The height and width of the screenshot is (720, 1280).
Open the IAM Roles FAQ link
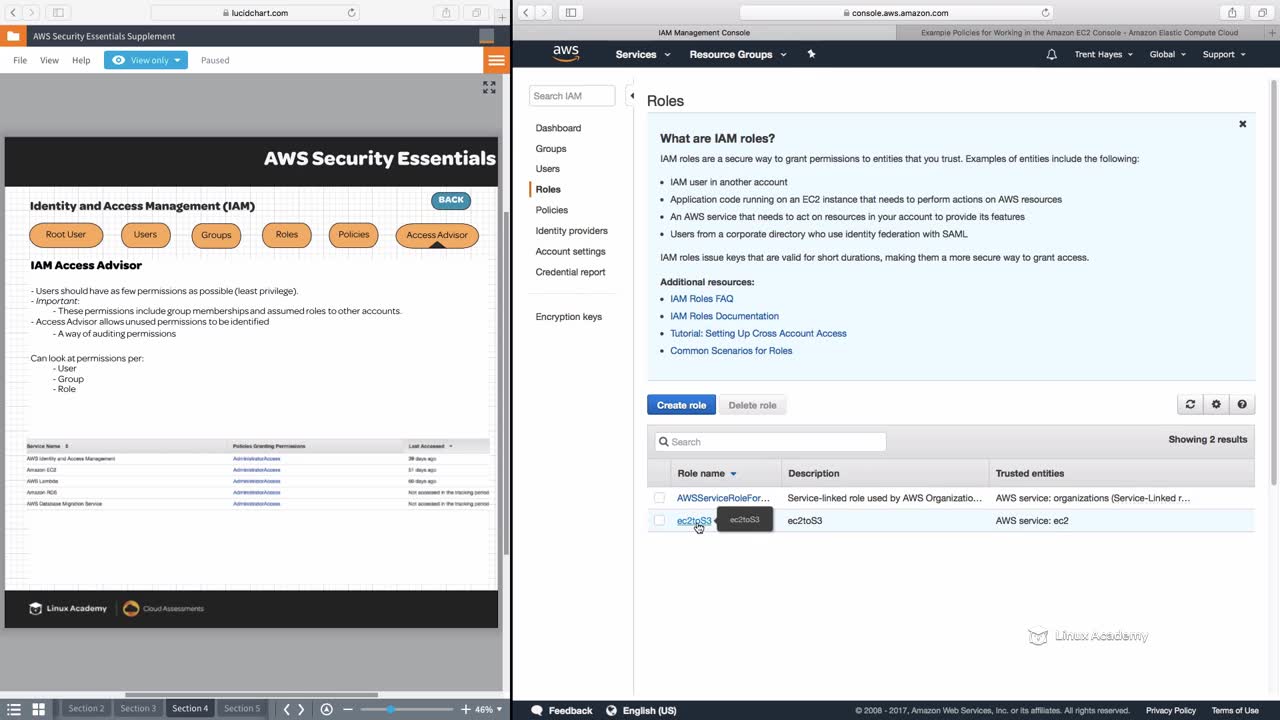click(x=702, y=299)
